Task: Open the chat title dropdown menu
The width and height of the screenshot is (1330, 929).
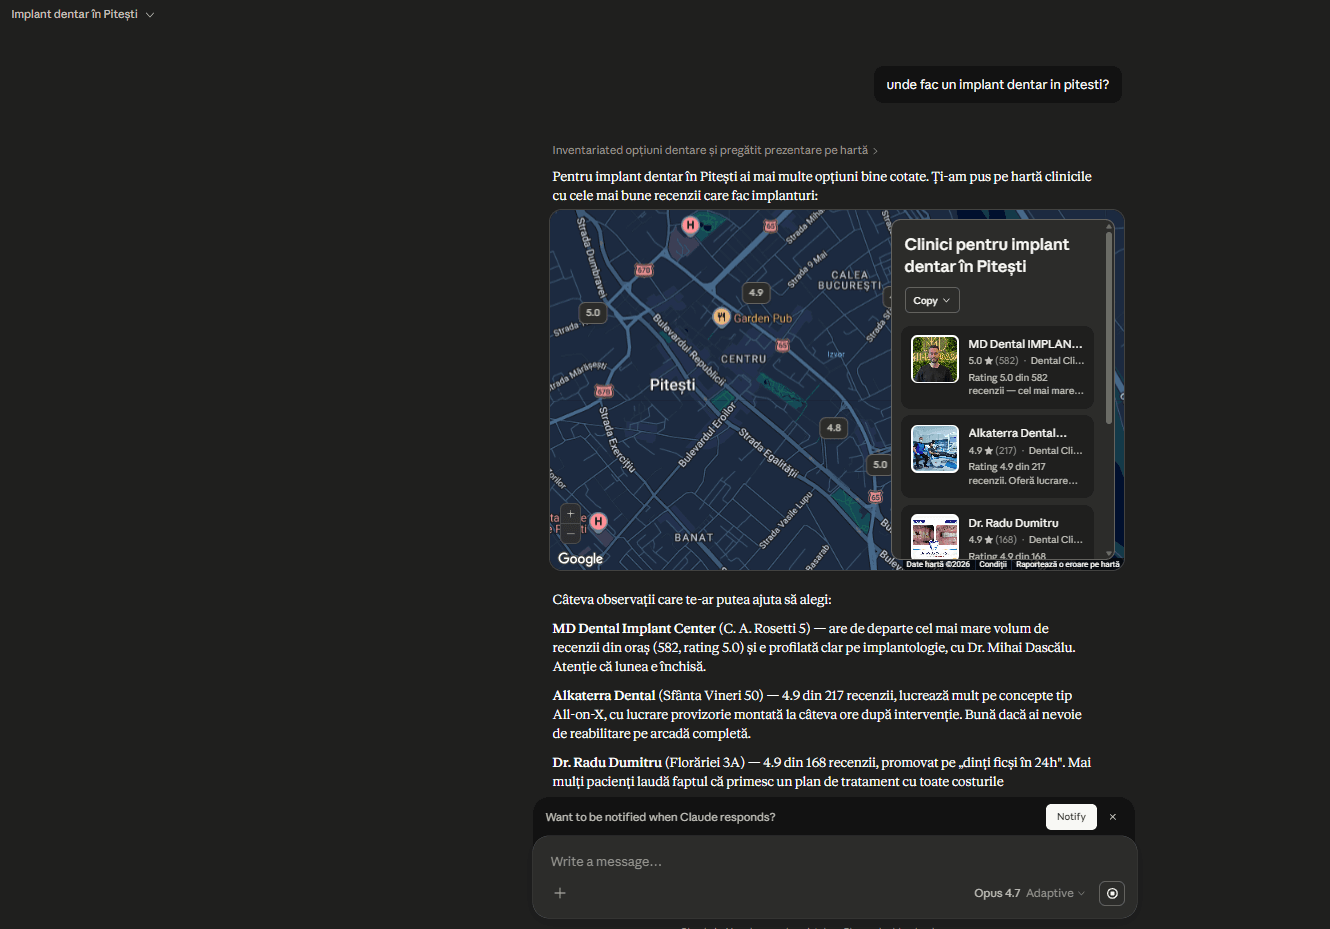Action: tap(82, 15)
